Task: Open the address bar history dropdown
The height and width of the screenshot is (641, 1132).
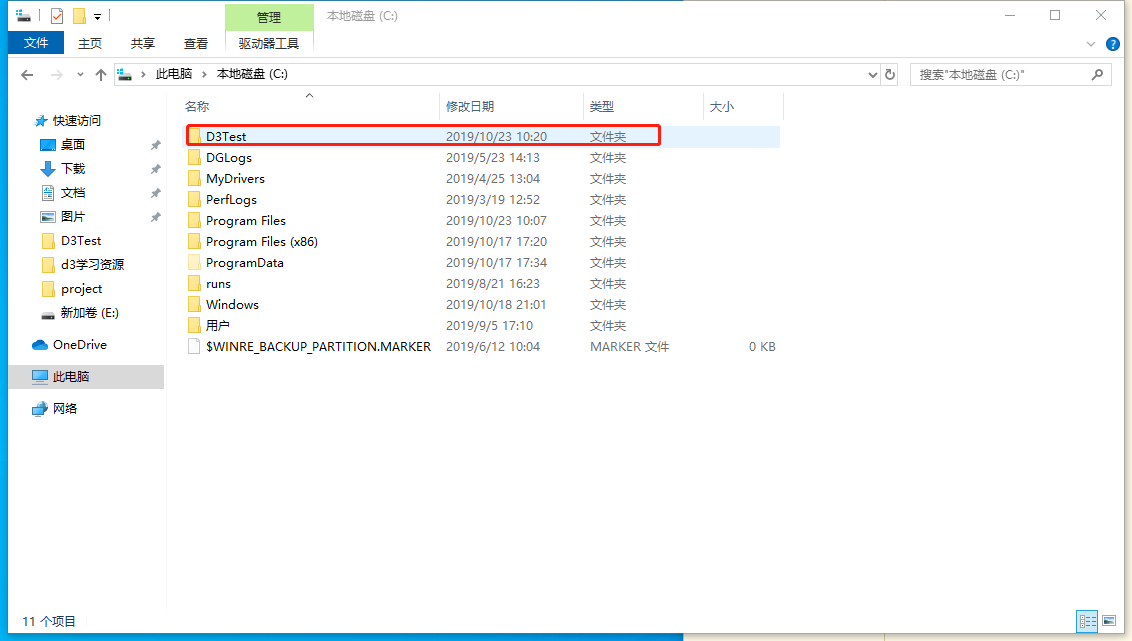Action: (x=871, y=73)
